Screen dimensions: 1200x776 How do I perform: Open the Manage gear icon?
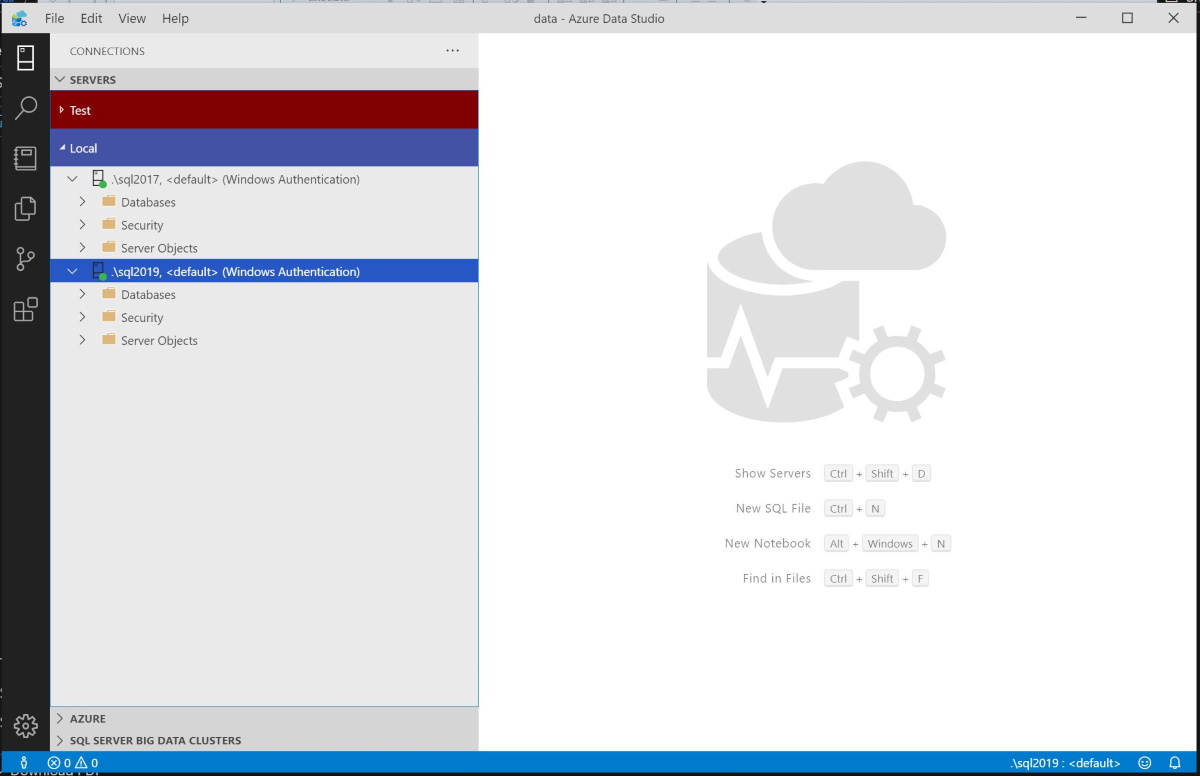[26, 726]
